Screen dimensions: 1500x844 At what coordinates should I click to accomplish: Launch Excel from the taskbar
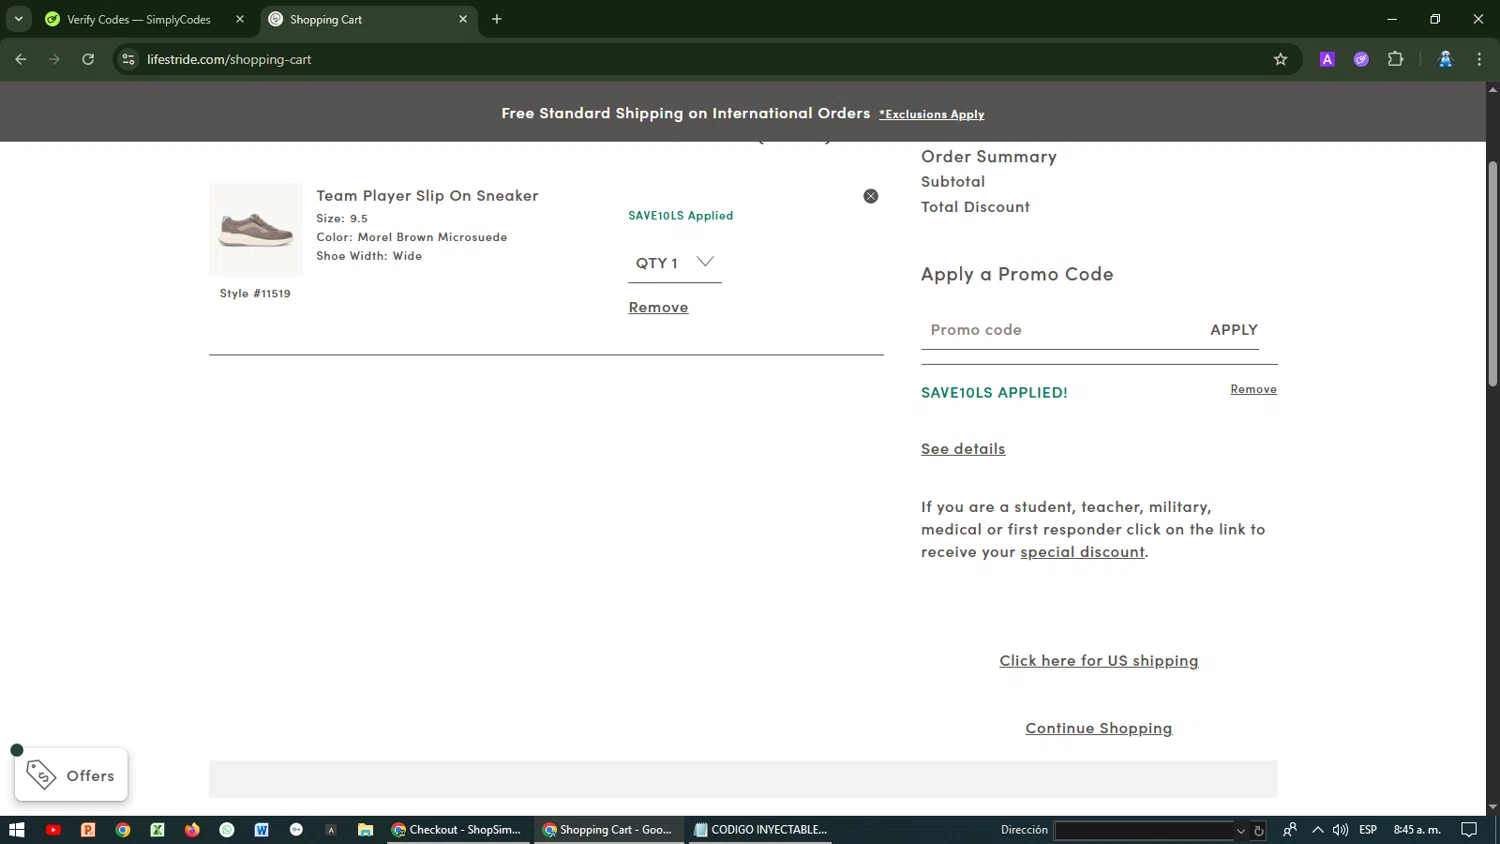click(157, 830)
